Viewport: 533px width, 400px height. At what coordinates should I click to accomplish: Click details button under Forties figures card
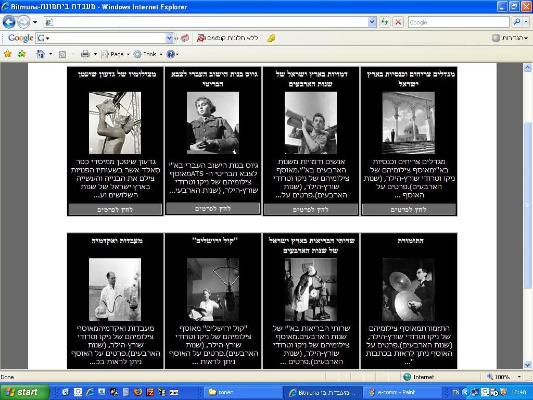pos(311,209)
